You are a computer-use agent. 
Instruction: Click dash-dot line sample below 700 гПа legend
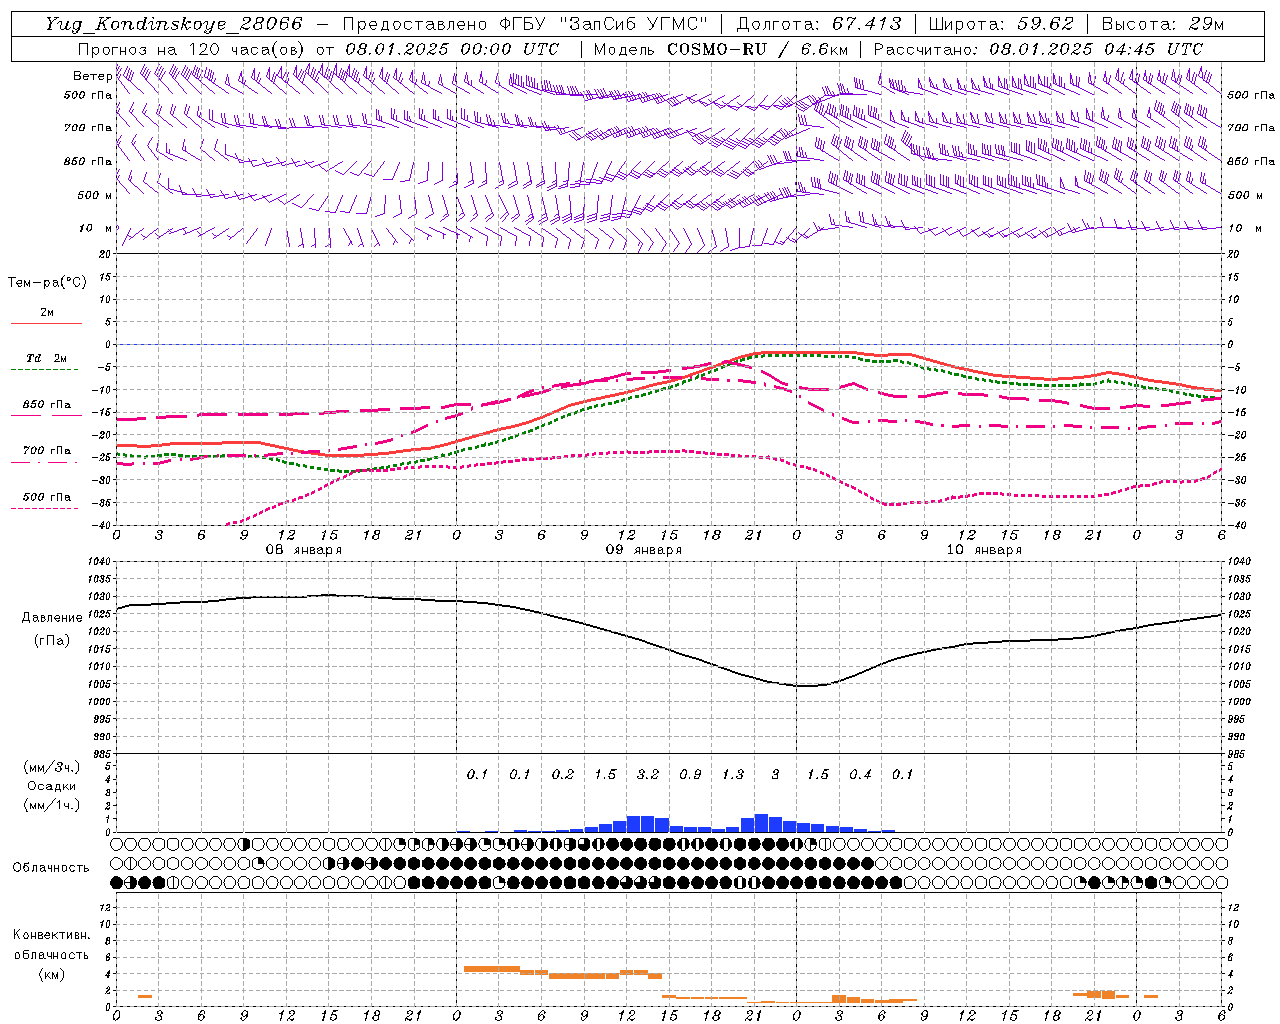[x=46, y=462]
